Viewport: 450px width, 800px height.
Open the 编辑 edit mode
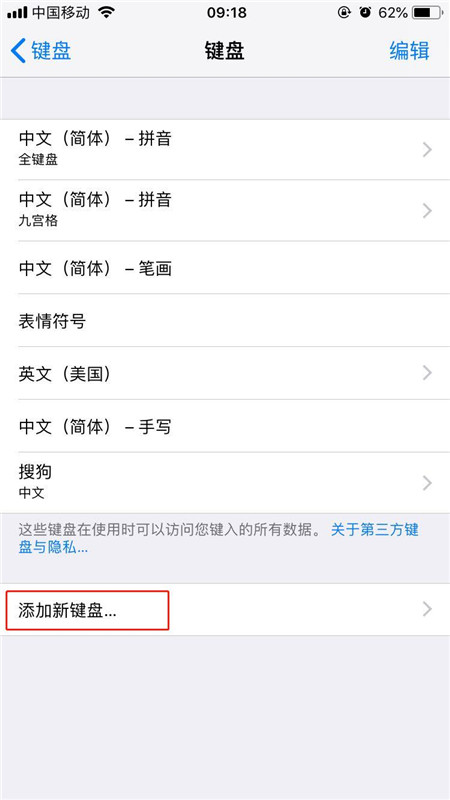[410, 51]
